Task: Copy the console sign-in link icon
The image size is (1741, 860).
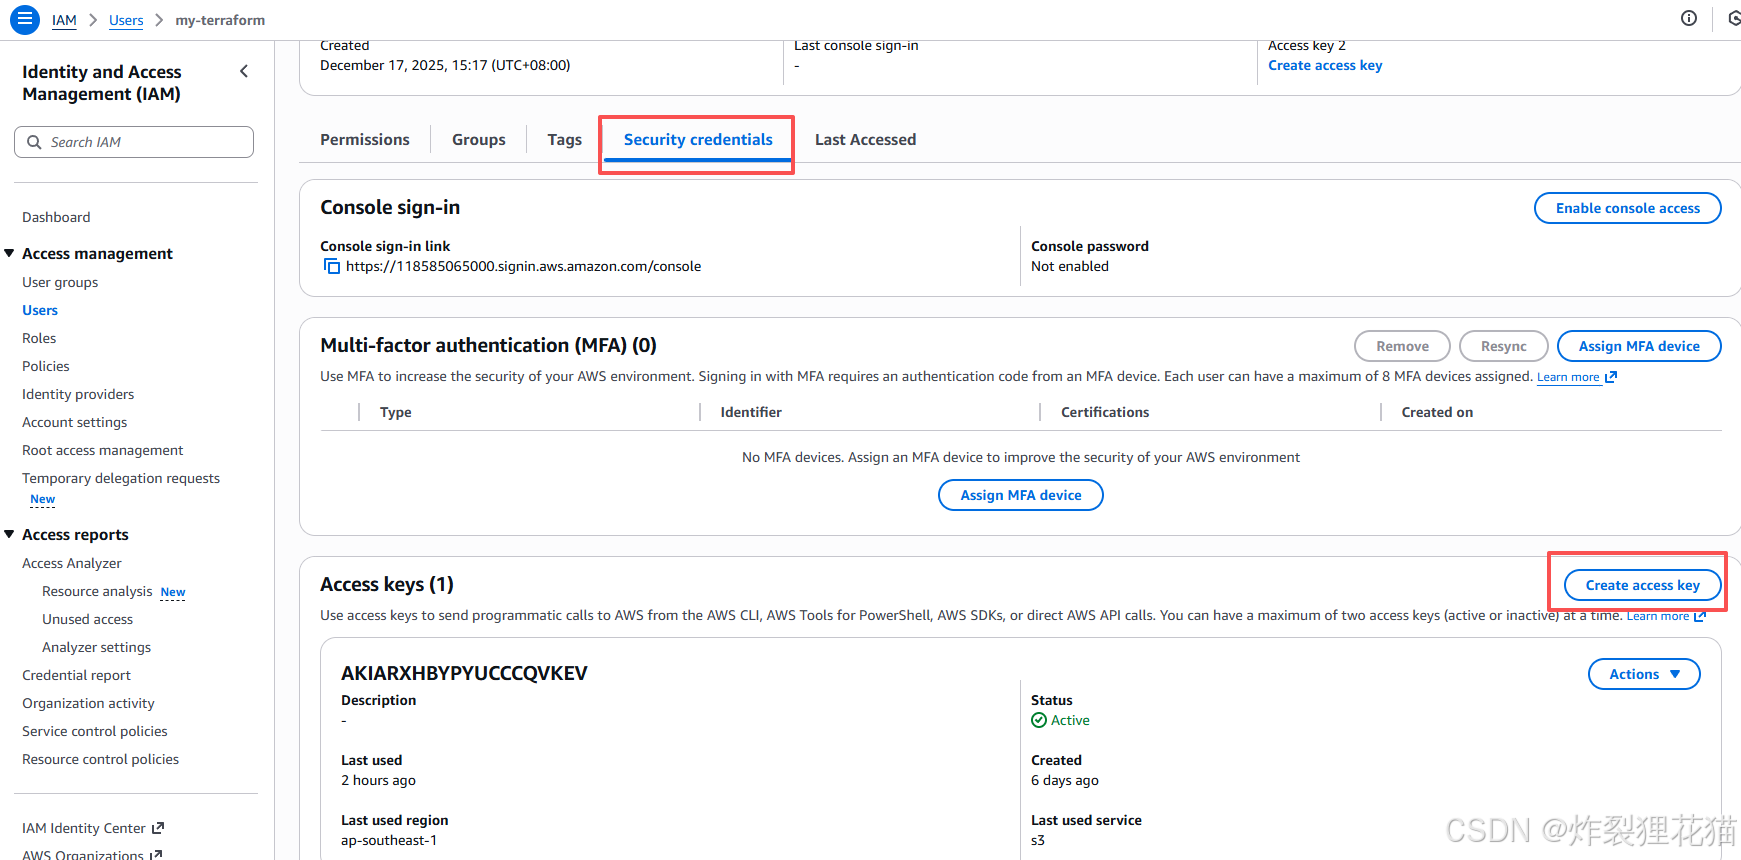Action: coord(331,266)
